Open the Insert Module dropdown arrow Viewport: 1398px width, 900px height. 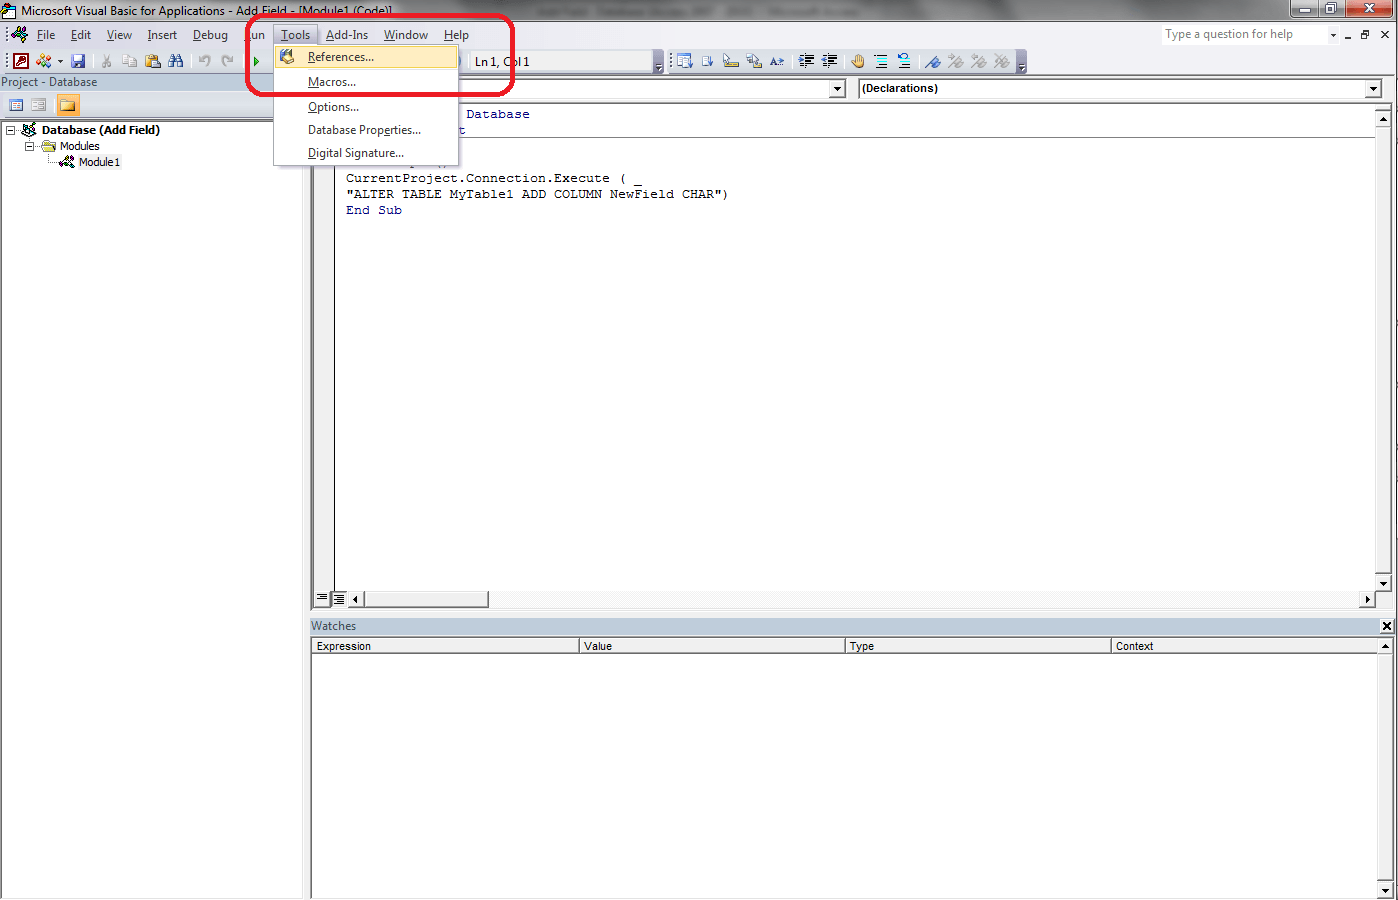pos(60,61)
